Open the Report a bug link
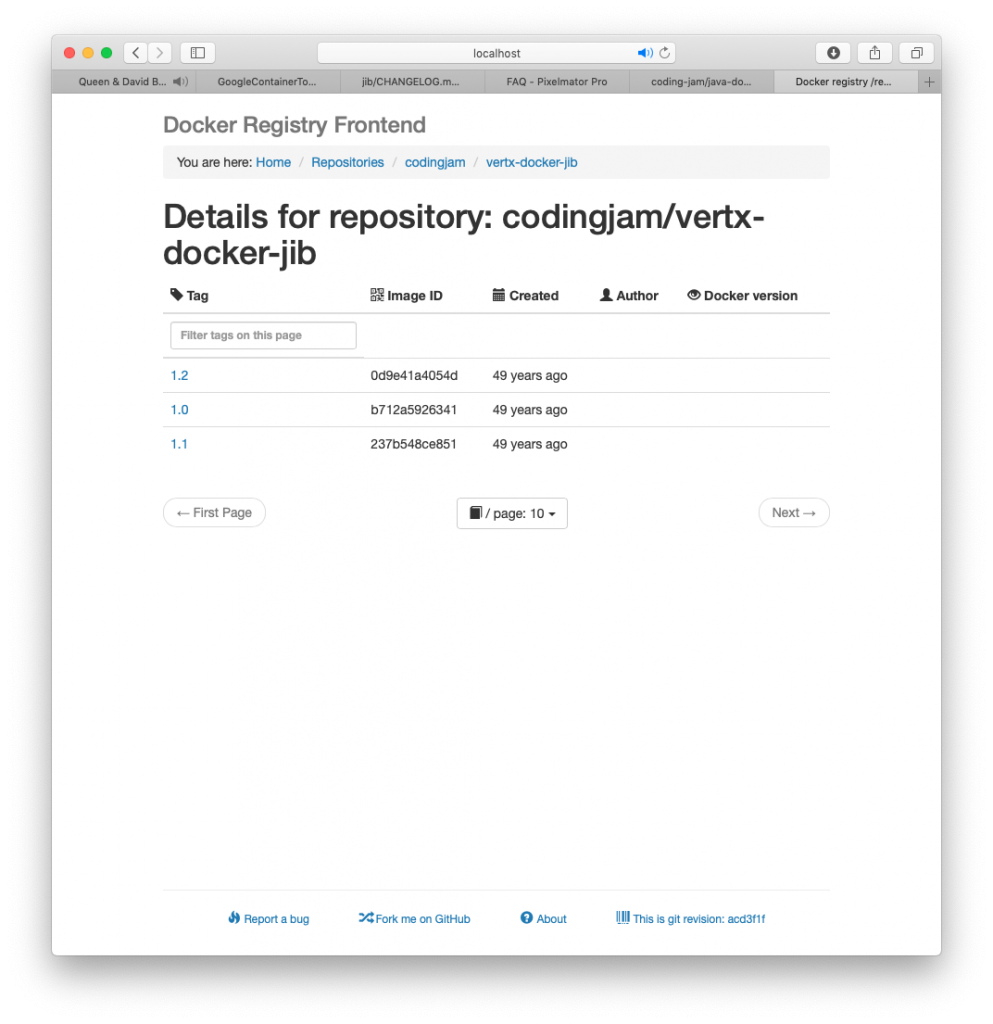The width and height of the screenshot is (993, 1024). [x=276, y=919]
